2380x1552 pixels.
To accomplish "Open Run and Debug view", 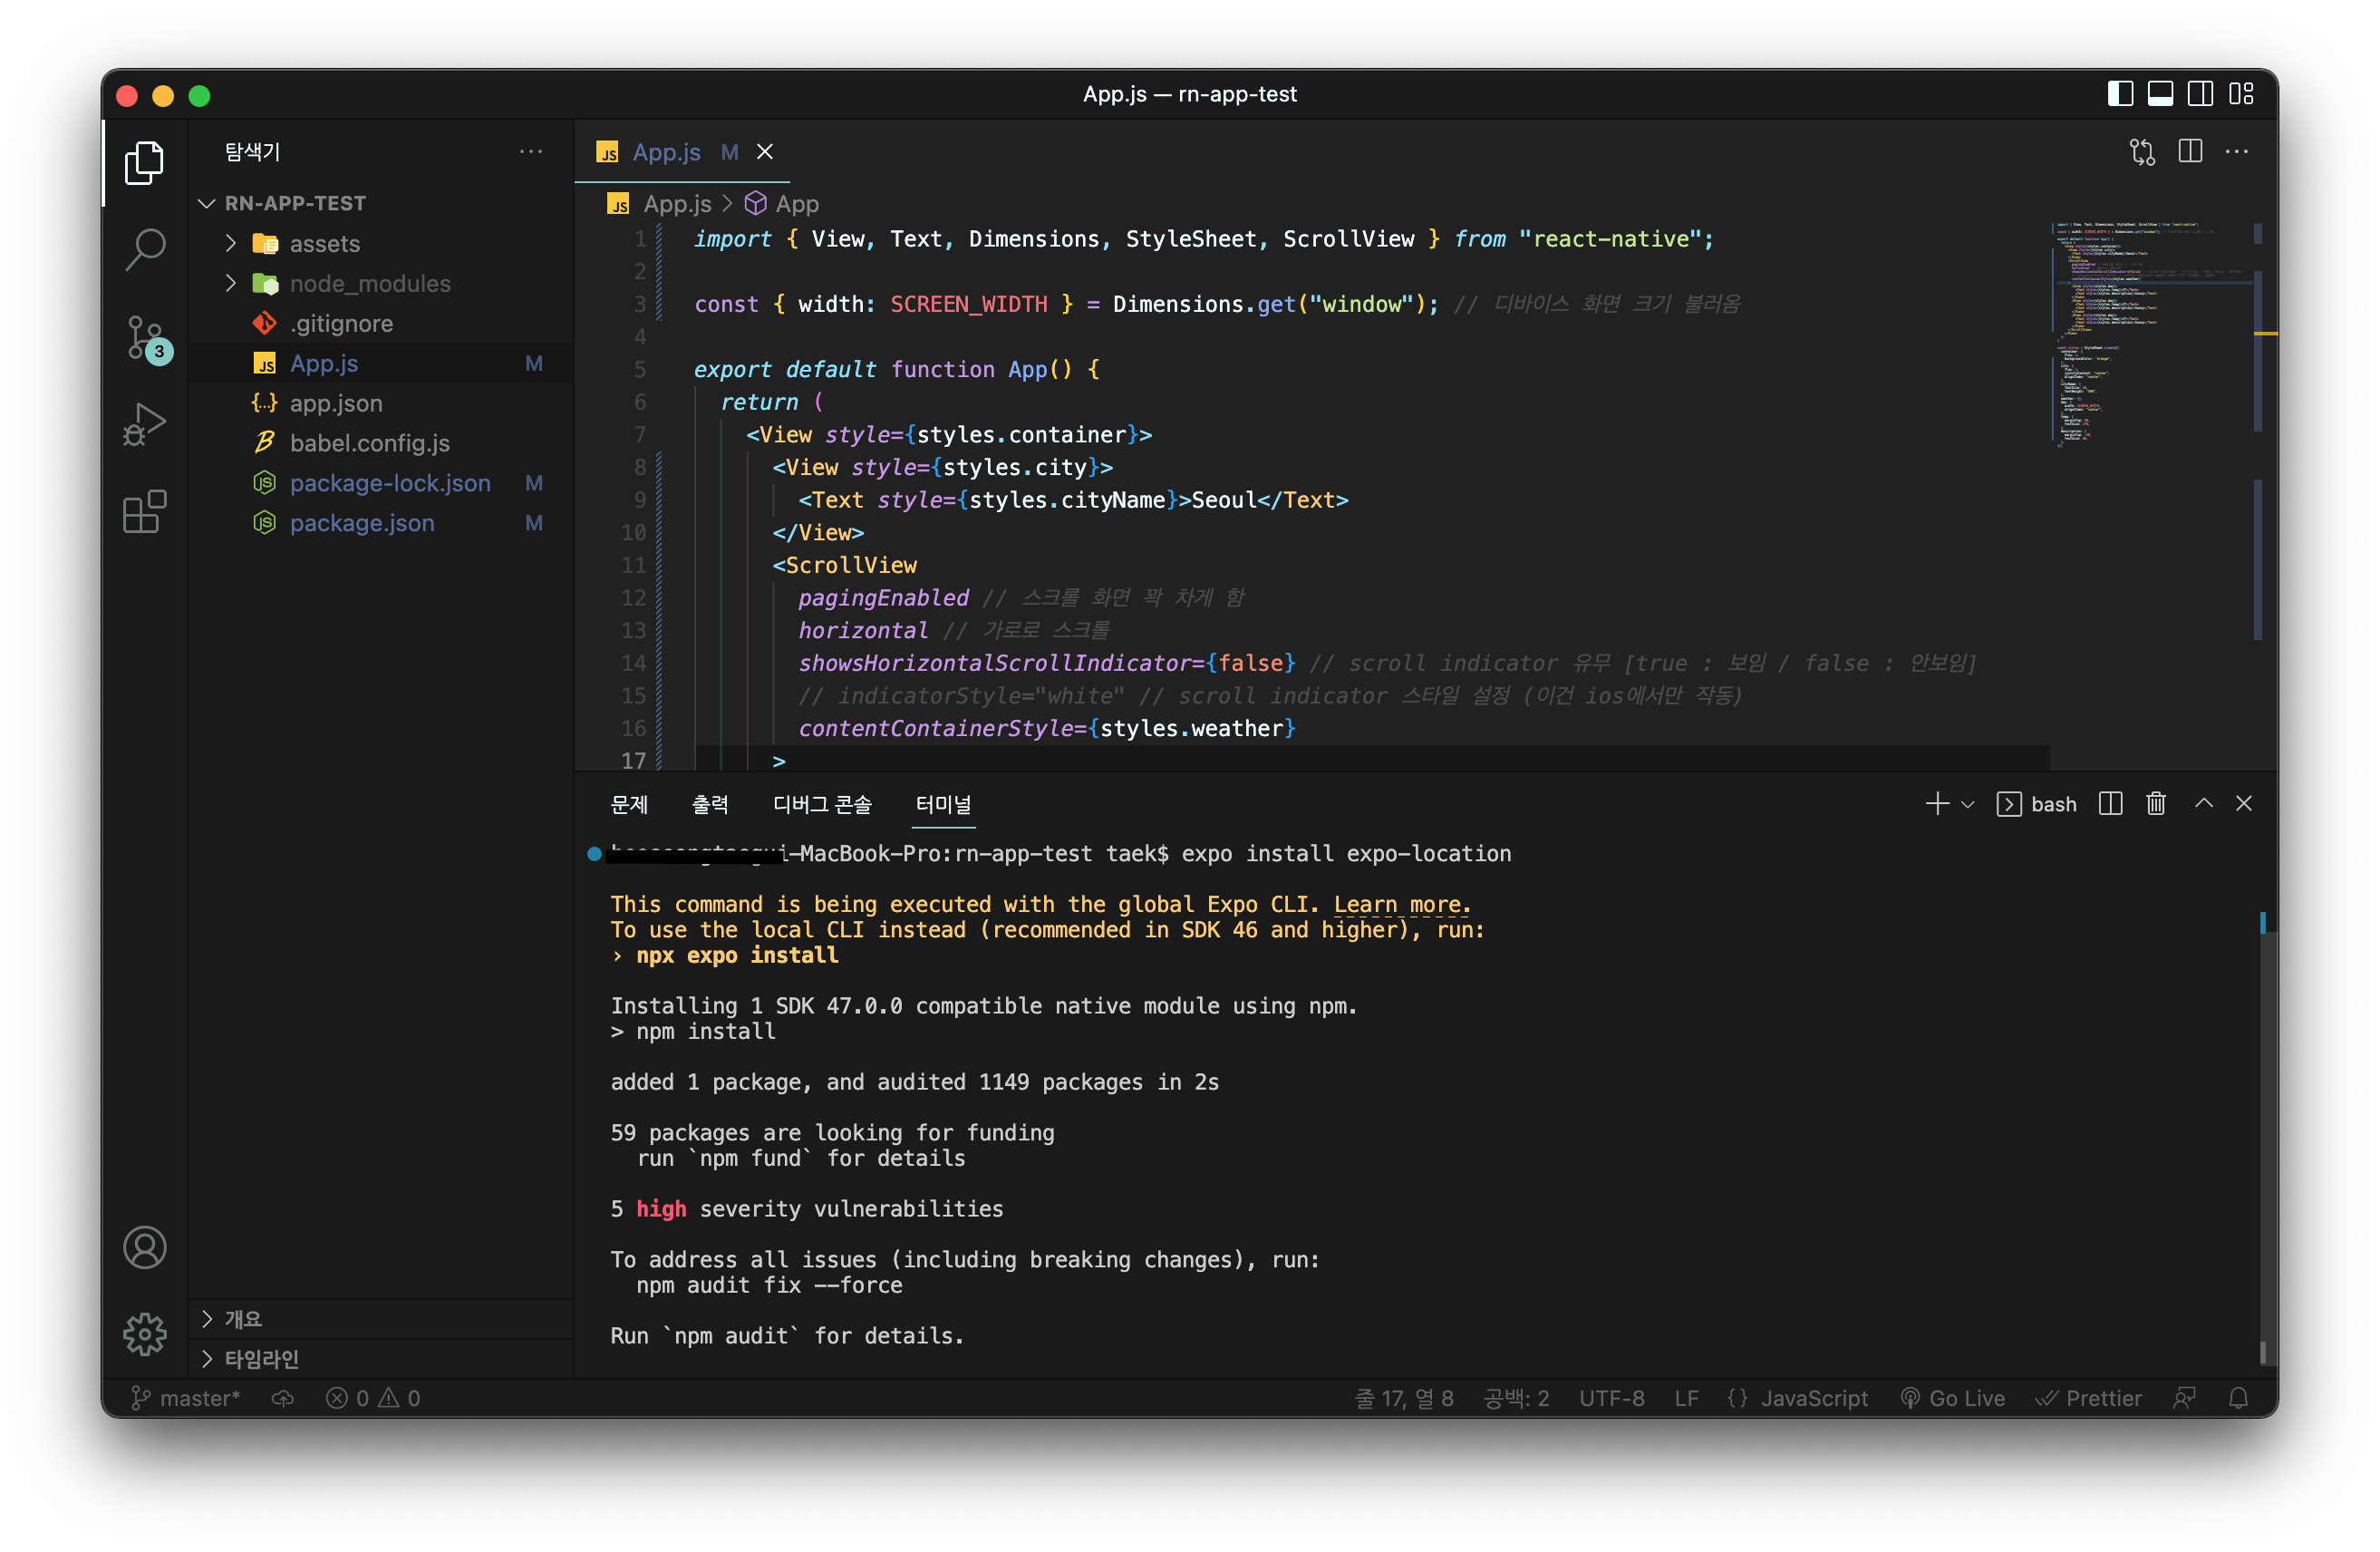I will [x=145, y=423].
